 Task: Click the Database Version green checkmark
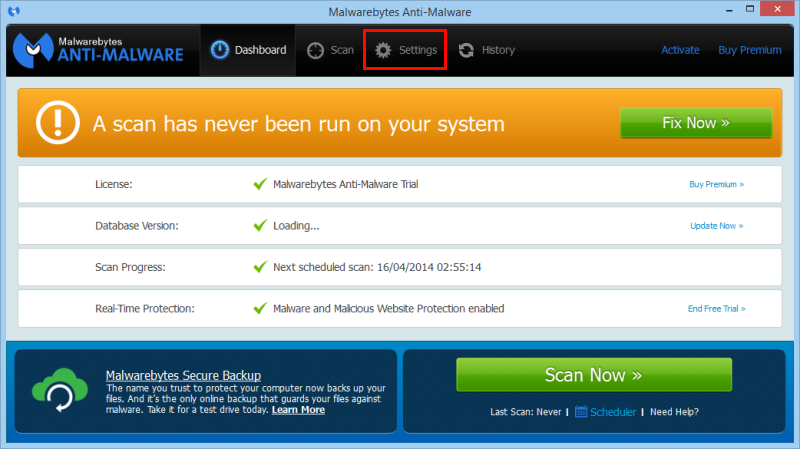coord(260,225)
